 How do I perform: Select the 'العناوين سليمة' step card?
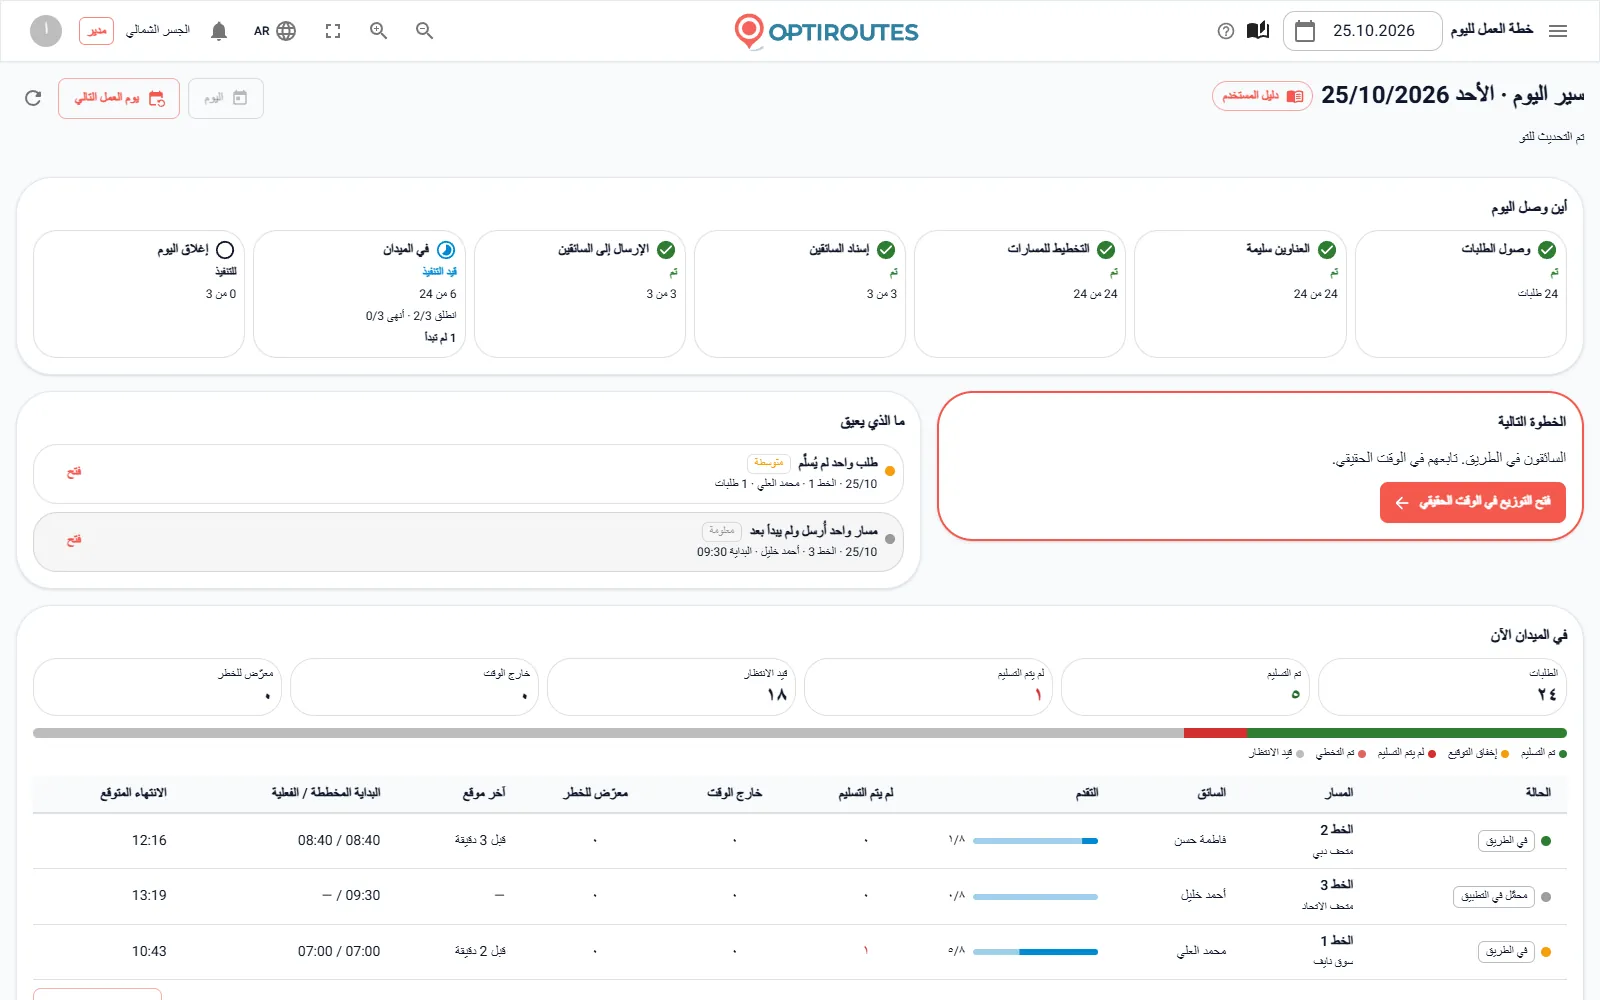click(x=1240, y=293)
